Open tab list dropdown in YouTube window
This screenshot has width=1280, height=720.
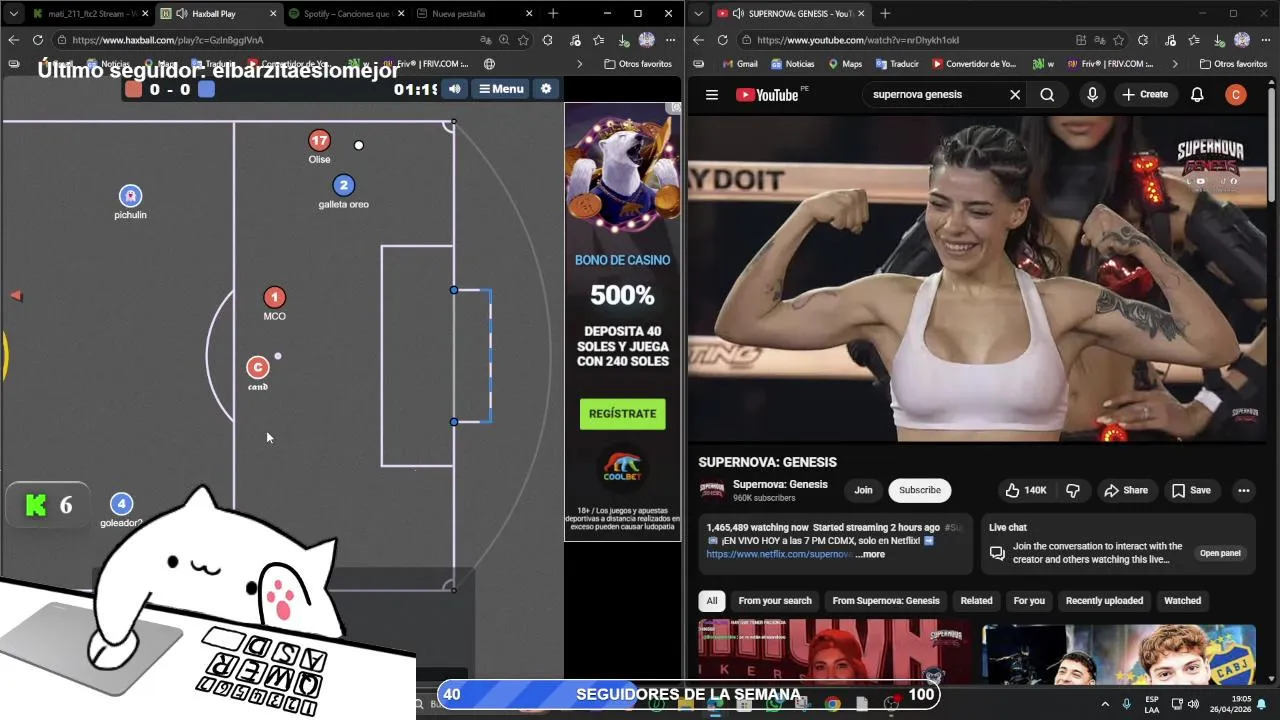pyautogui.click(x=698, y=14)
